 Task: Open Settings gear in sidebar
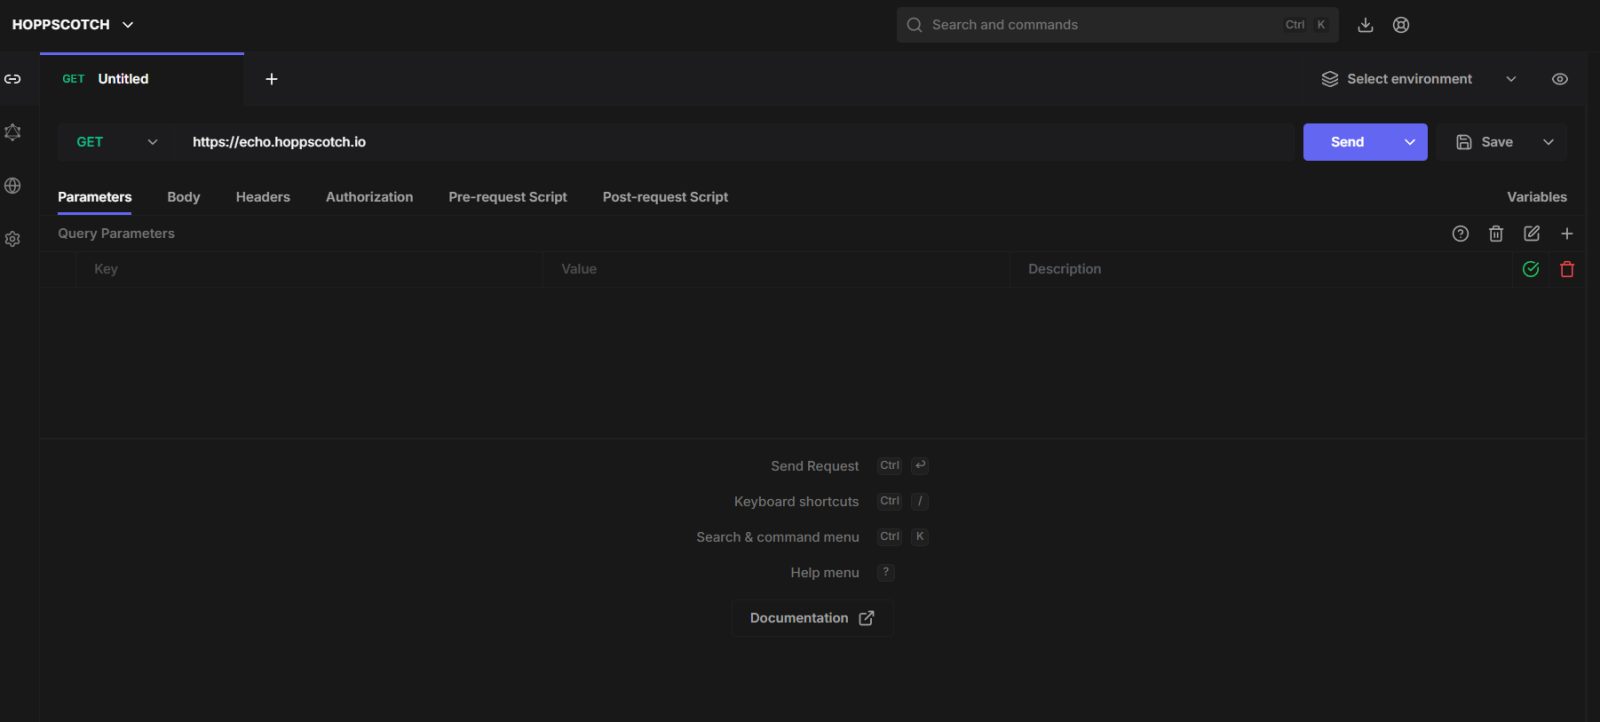(13, 239)
